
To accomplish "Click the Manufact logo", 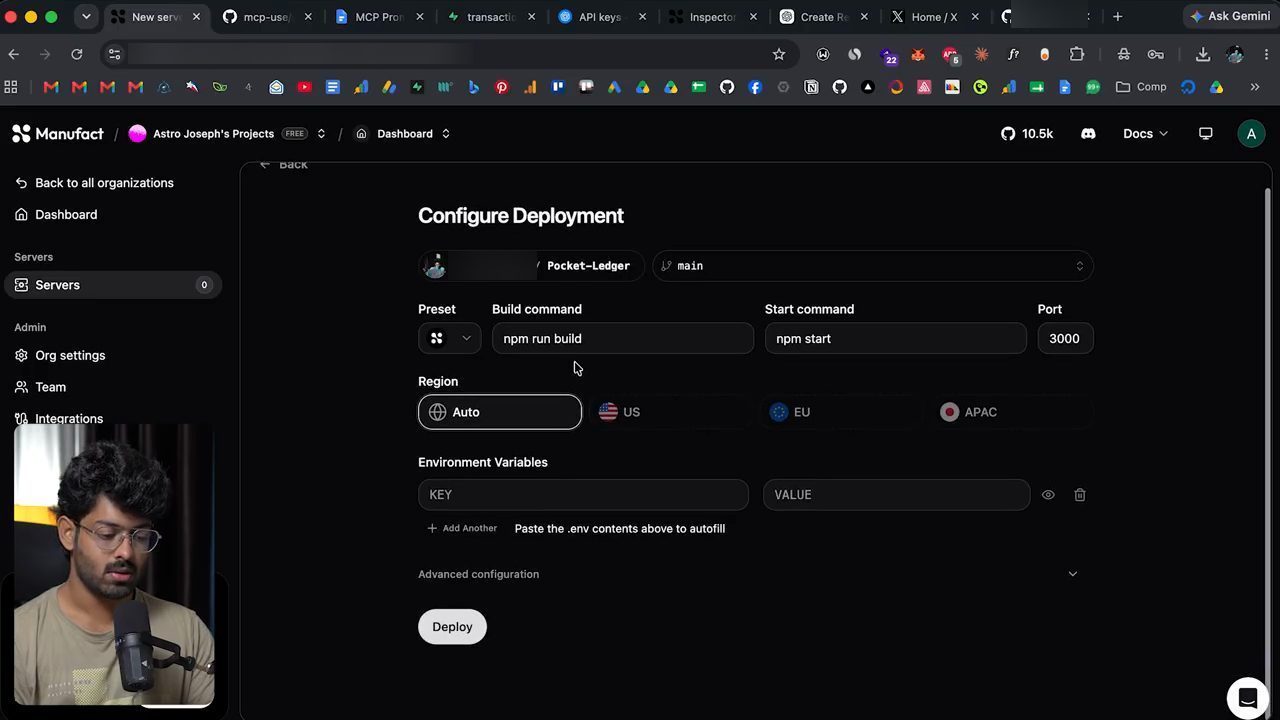I will tap(58, 134).
